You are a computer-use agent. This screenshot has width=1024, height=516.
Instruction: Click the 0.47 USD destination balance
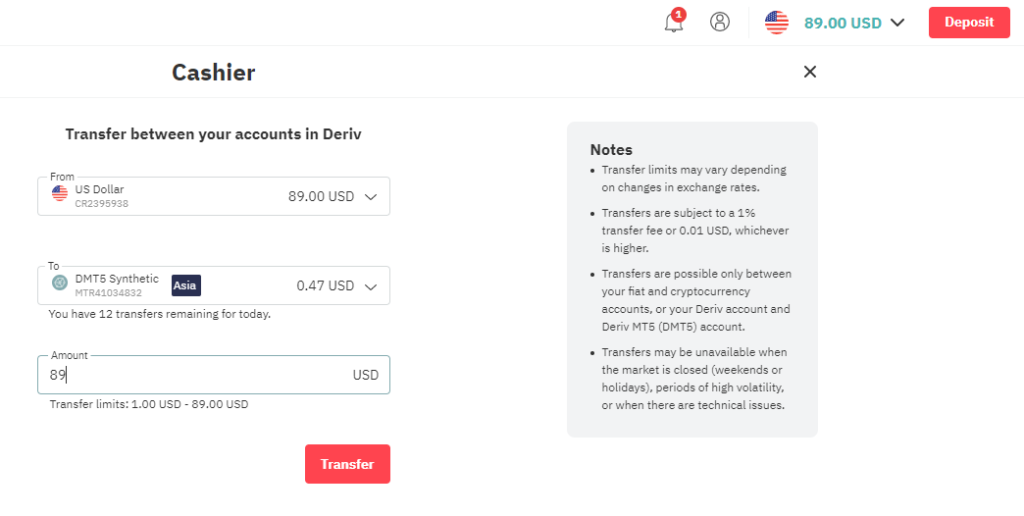[325, 286]
